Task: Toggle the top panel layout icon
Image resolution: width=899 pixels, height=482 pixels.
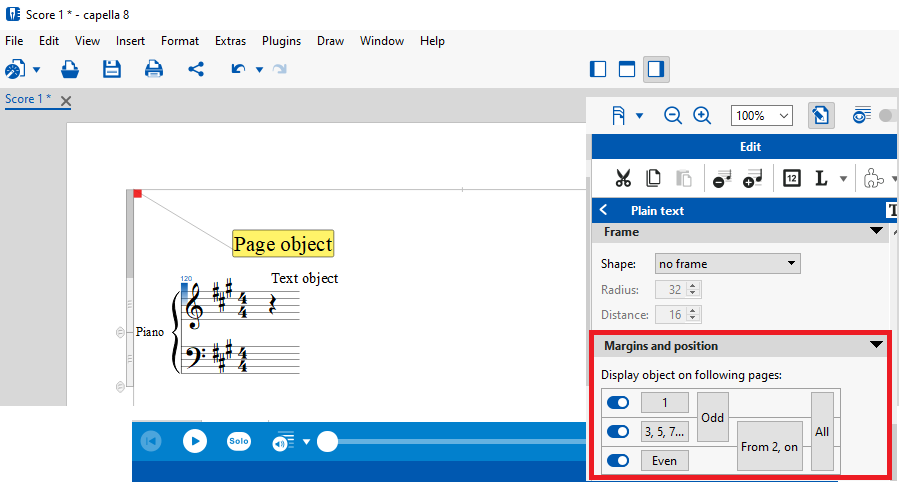Action: point(627,69)
